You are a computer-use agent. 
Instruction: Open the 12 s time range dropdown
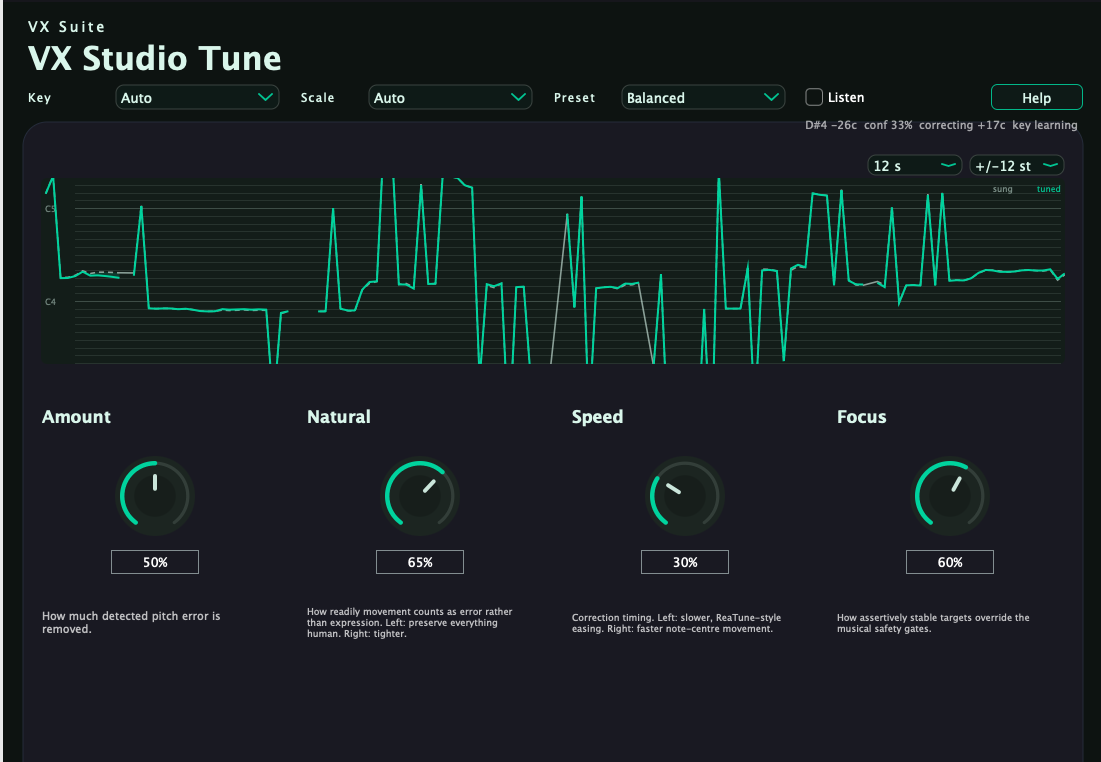pyautogui.click(x=915, y=166)
